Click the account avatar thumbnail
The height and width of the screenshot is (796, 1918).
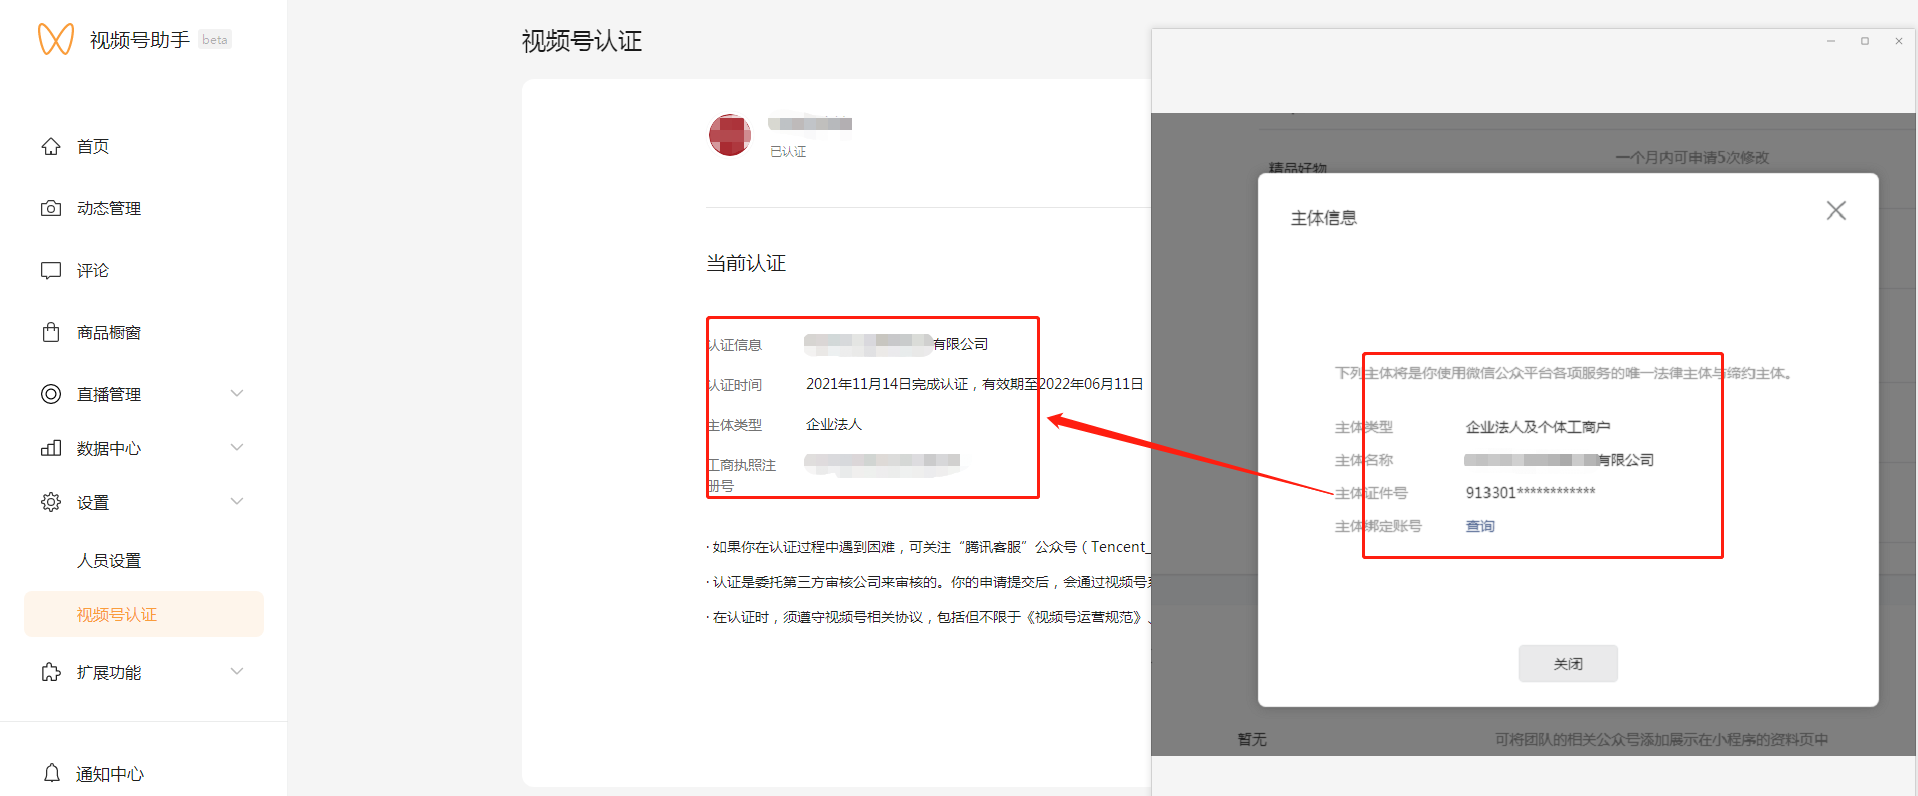click(x=730, y=135)
